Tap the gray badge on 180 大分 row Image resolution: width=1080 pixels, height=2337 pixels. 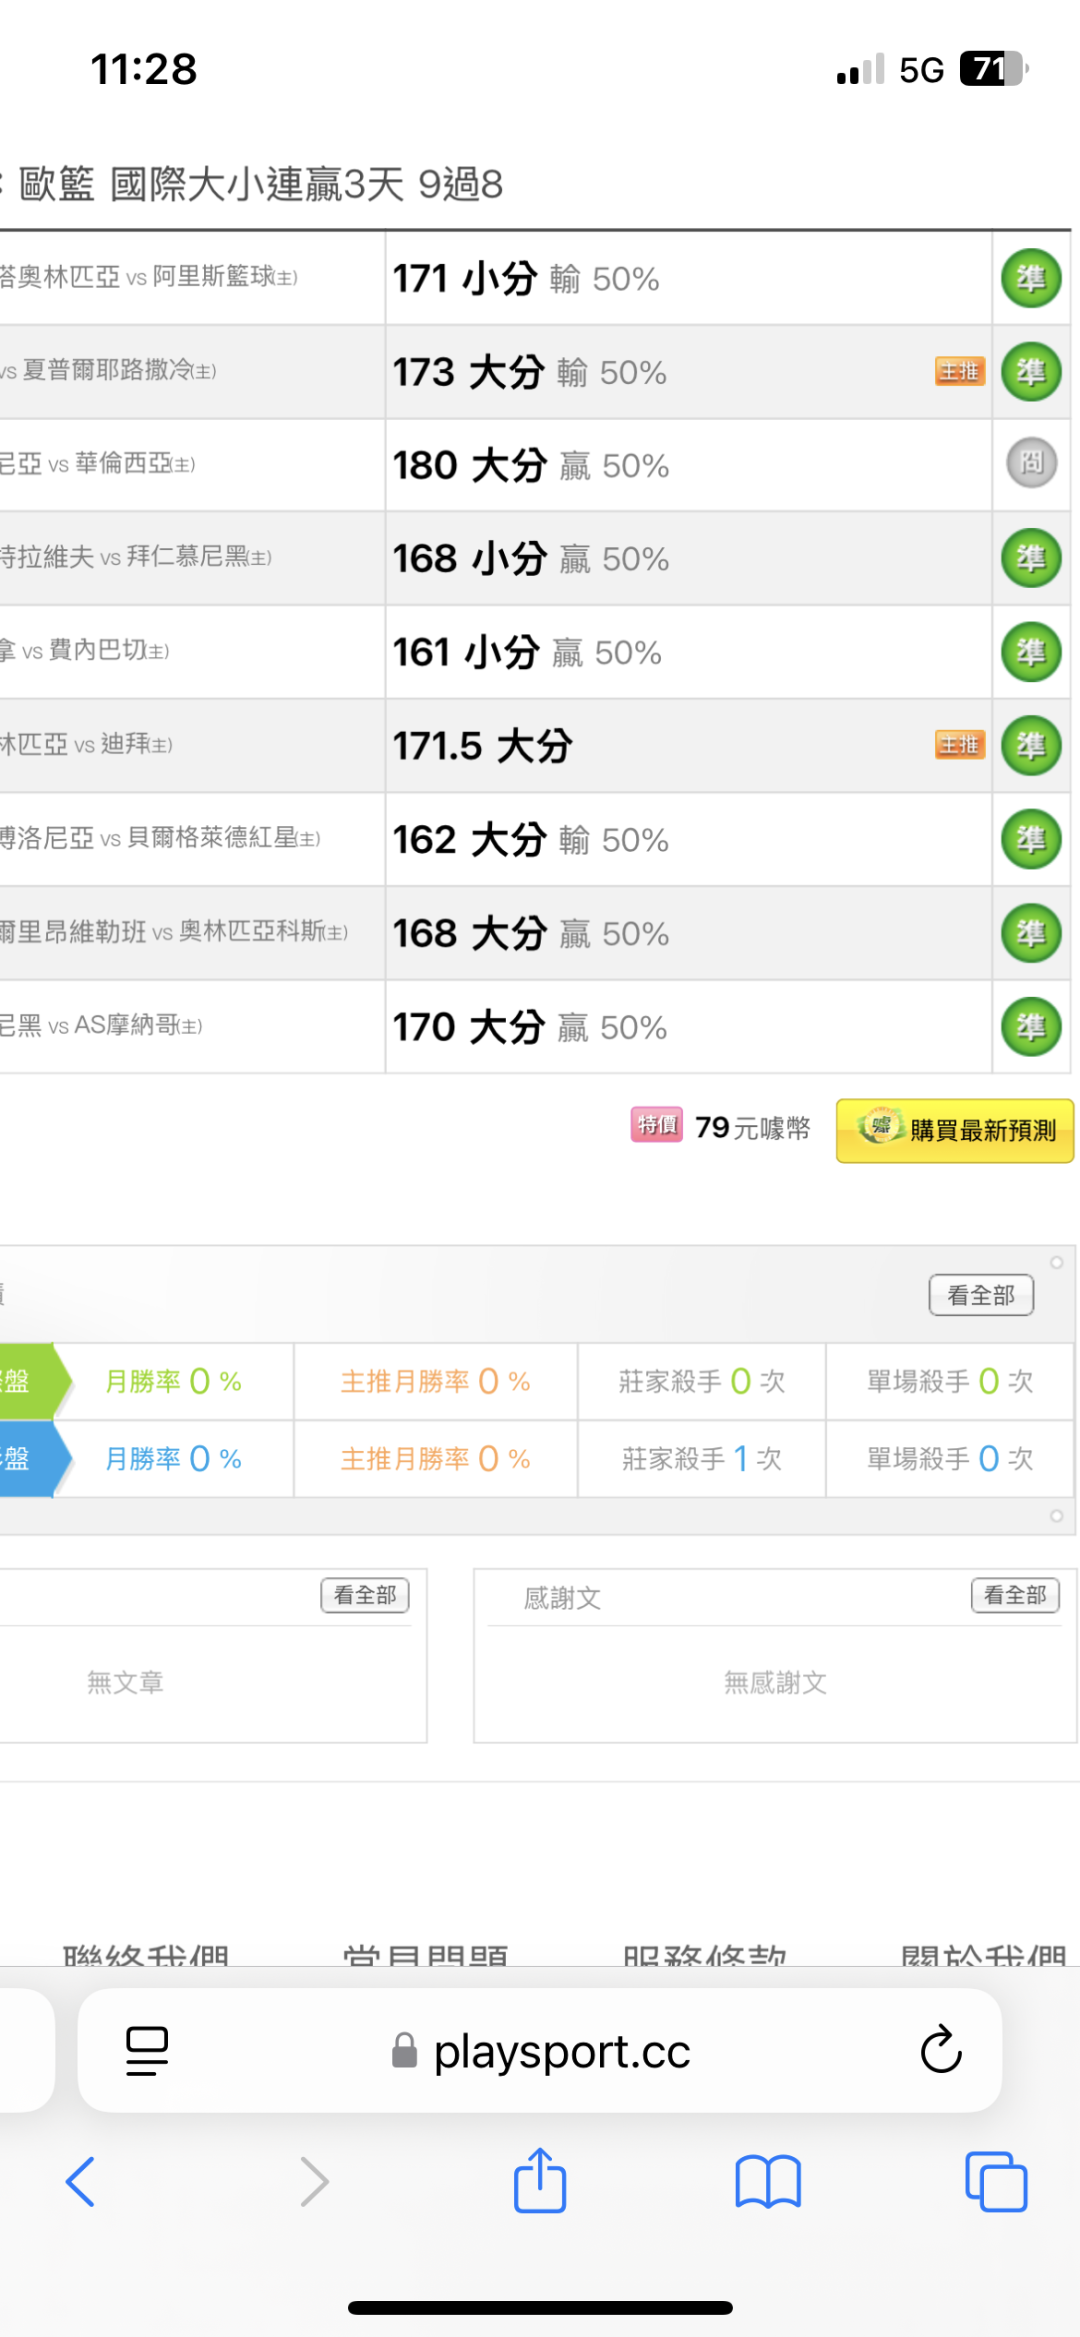click(x=1031, y=464)
